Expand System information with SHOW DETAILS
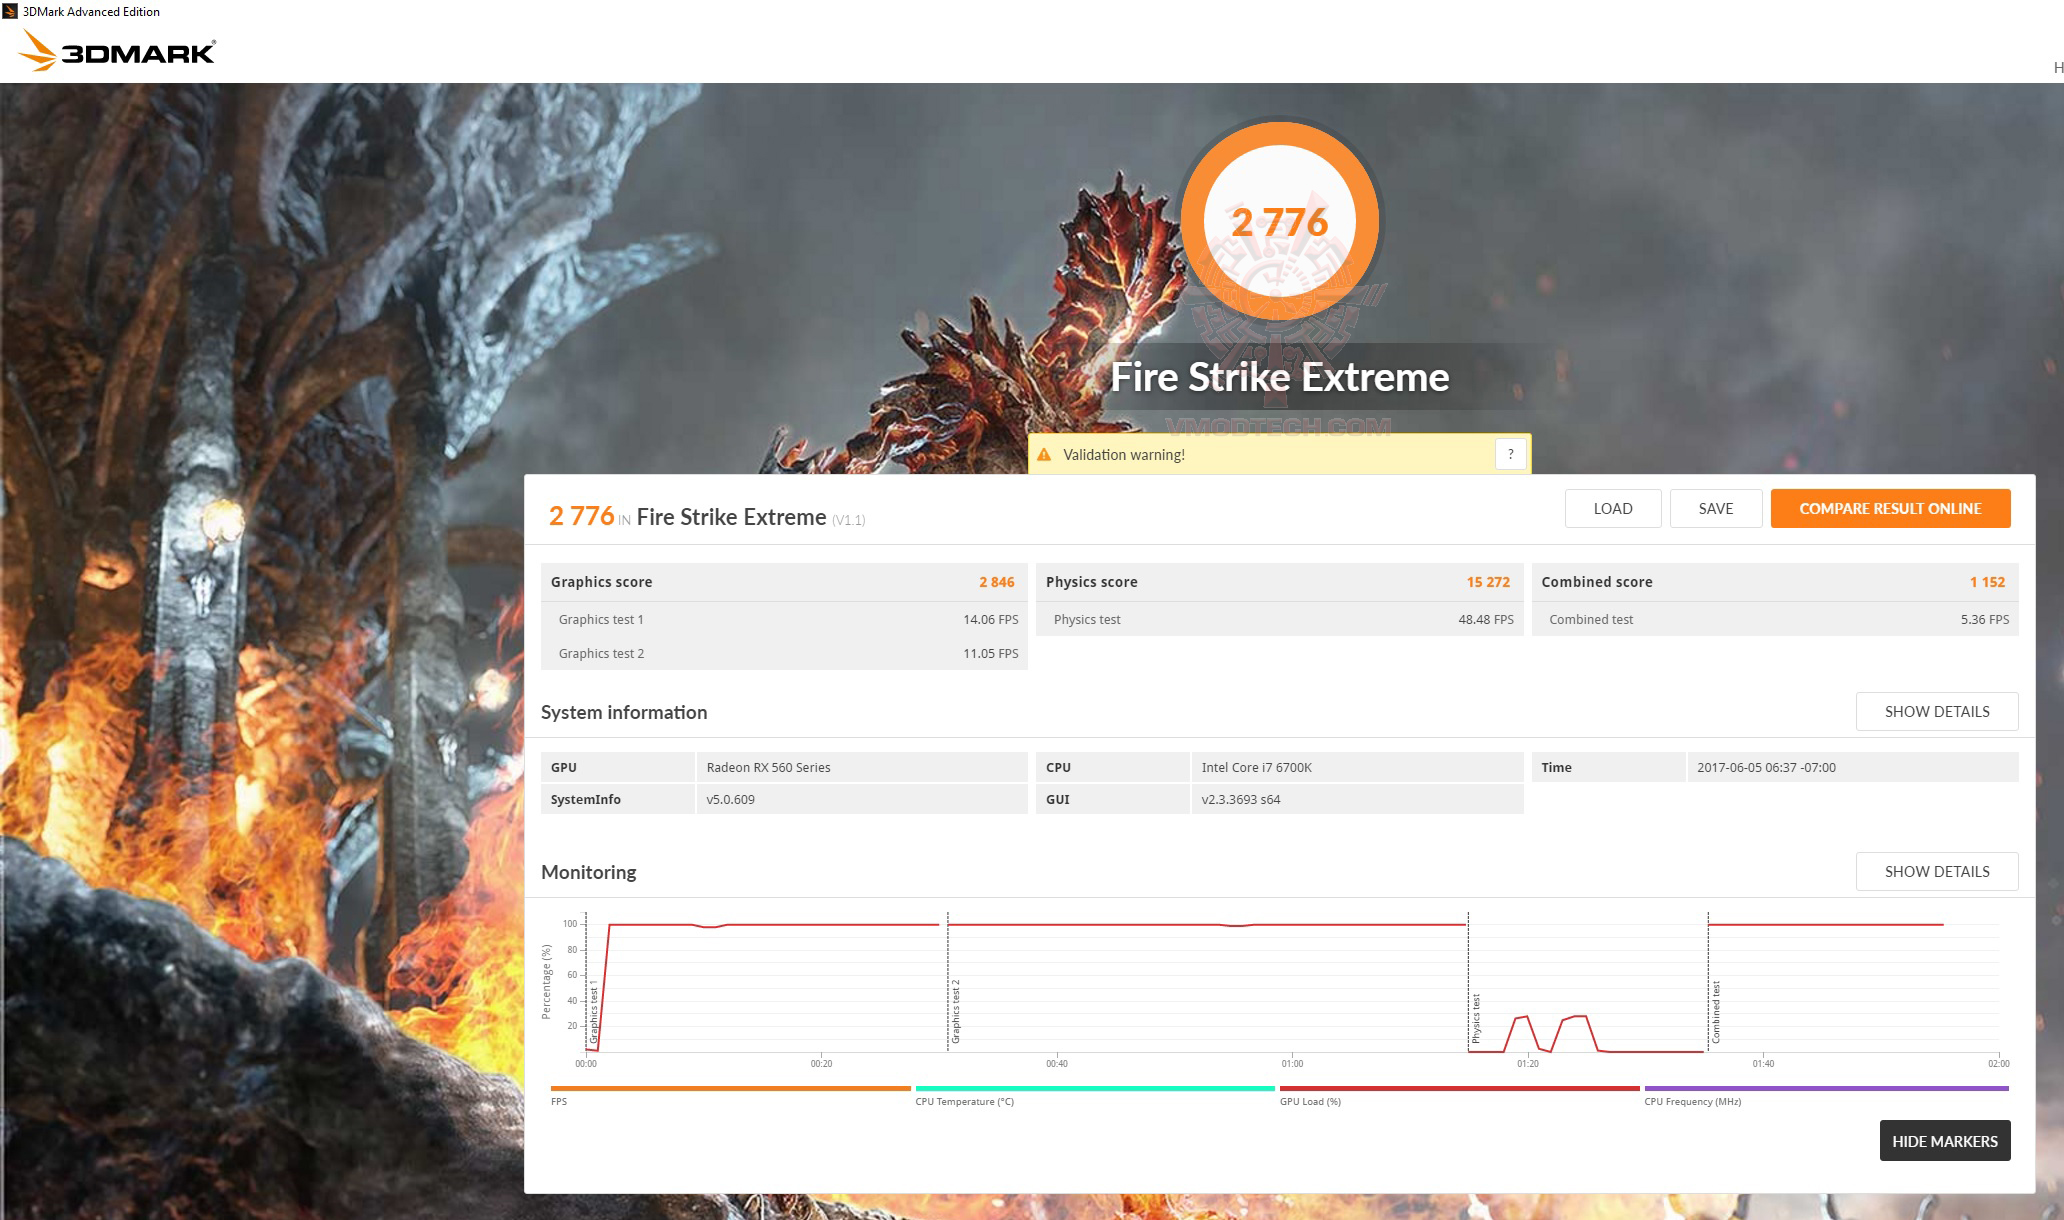 pos(1936,711)
